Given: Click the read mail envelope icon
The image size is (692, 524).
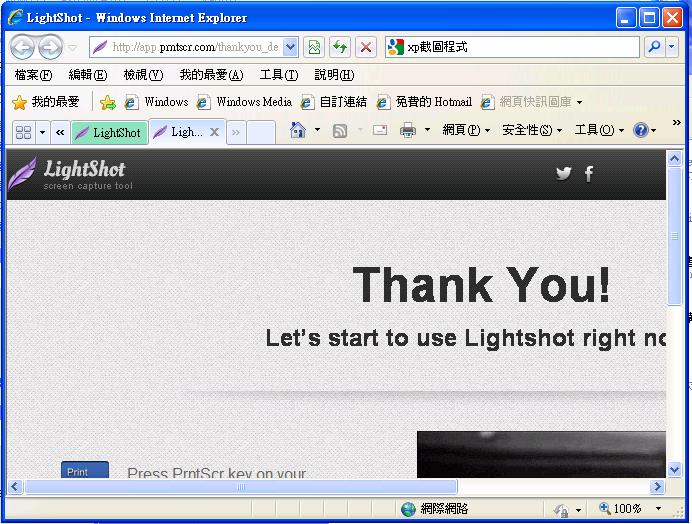Looking at the screenshot, I should tap(380, 130).
